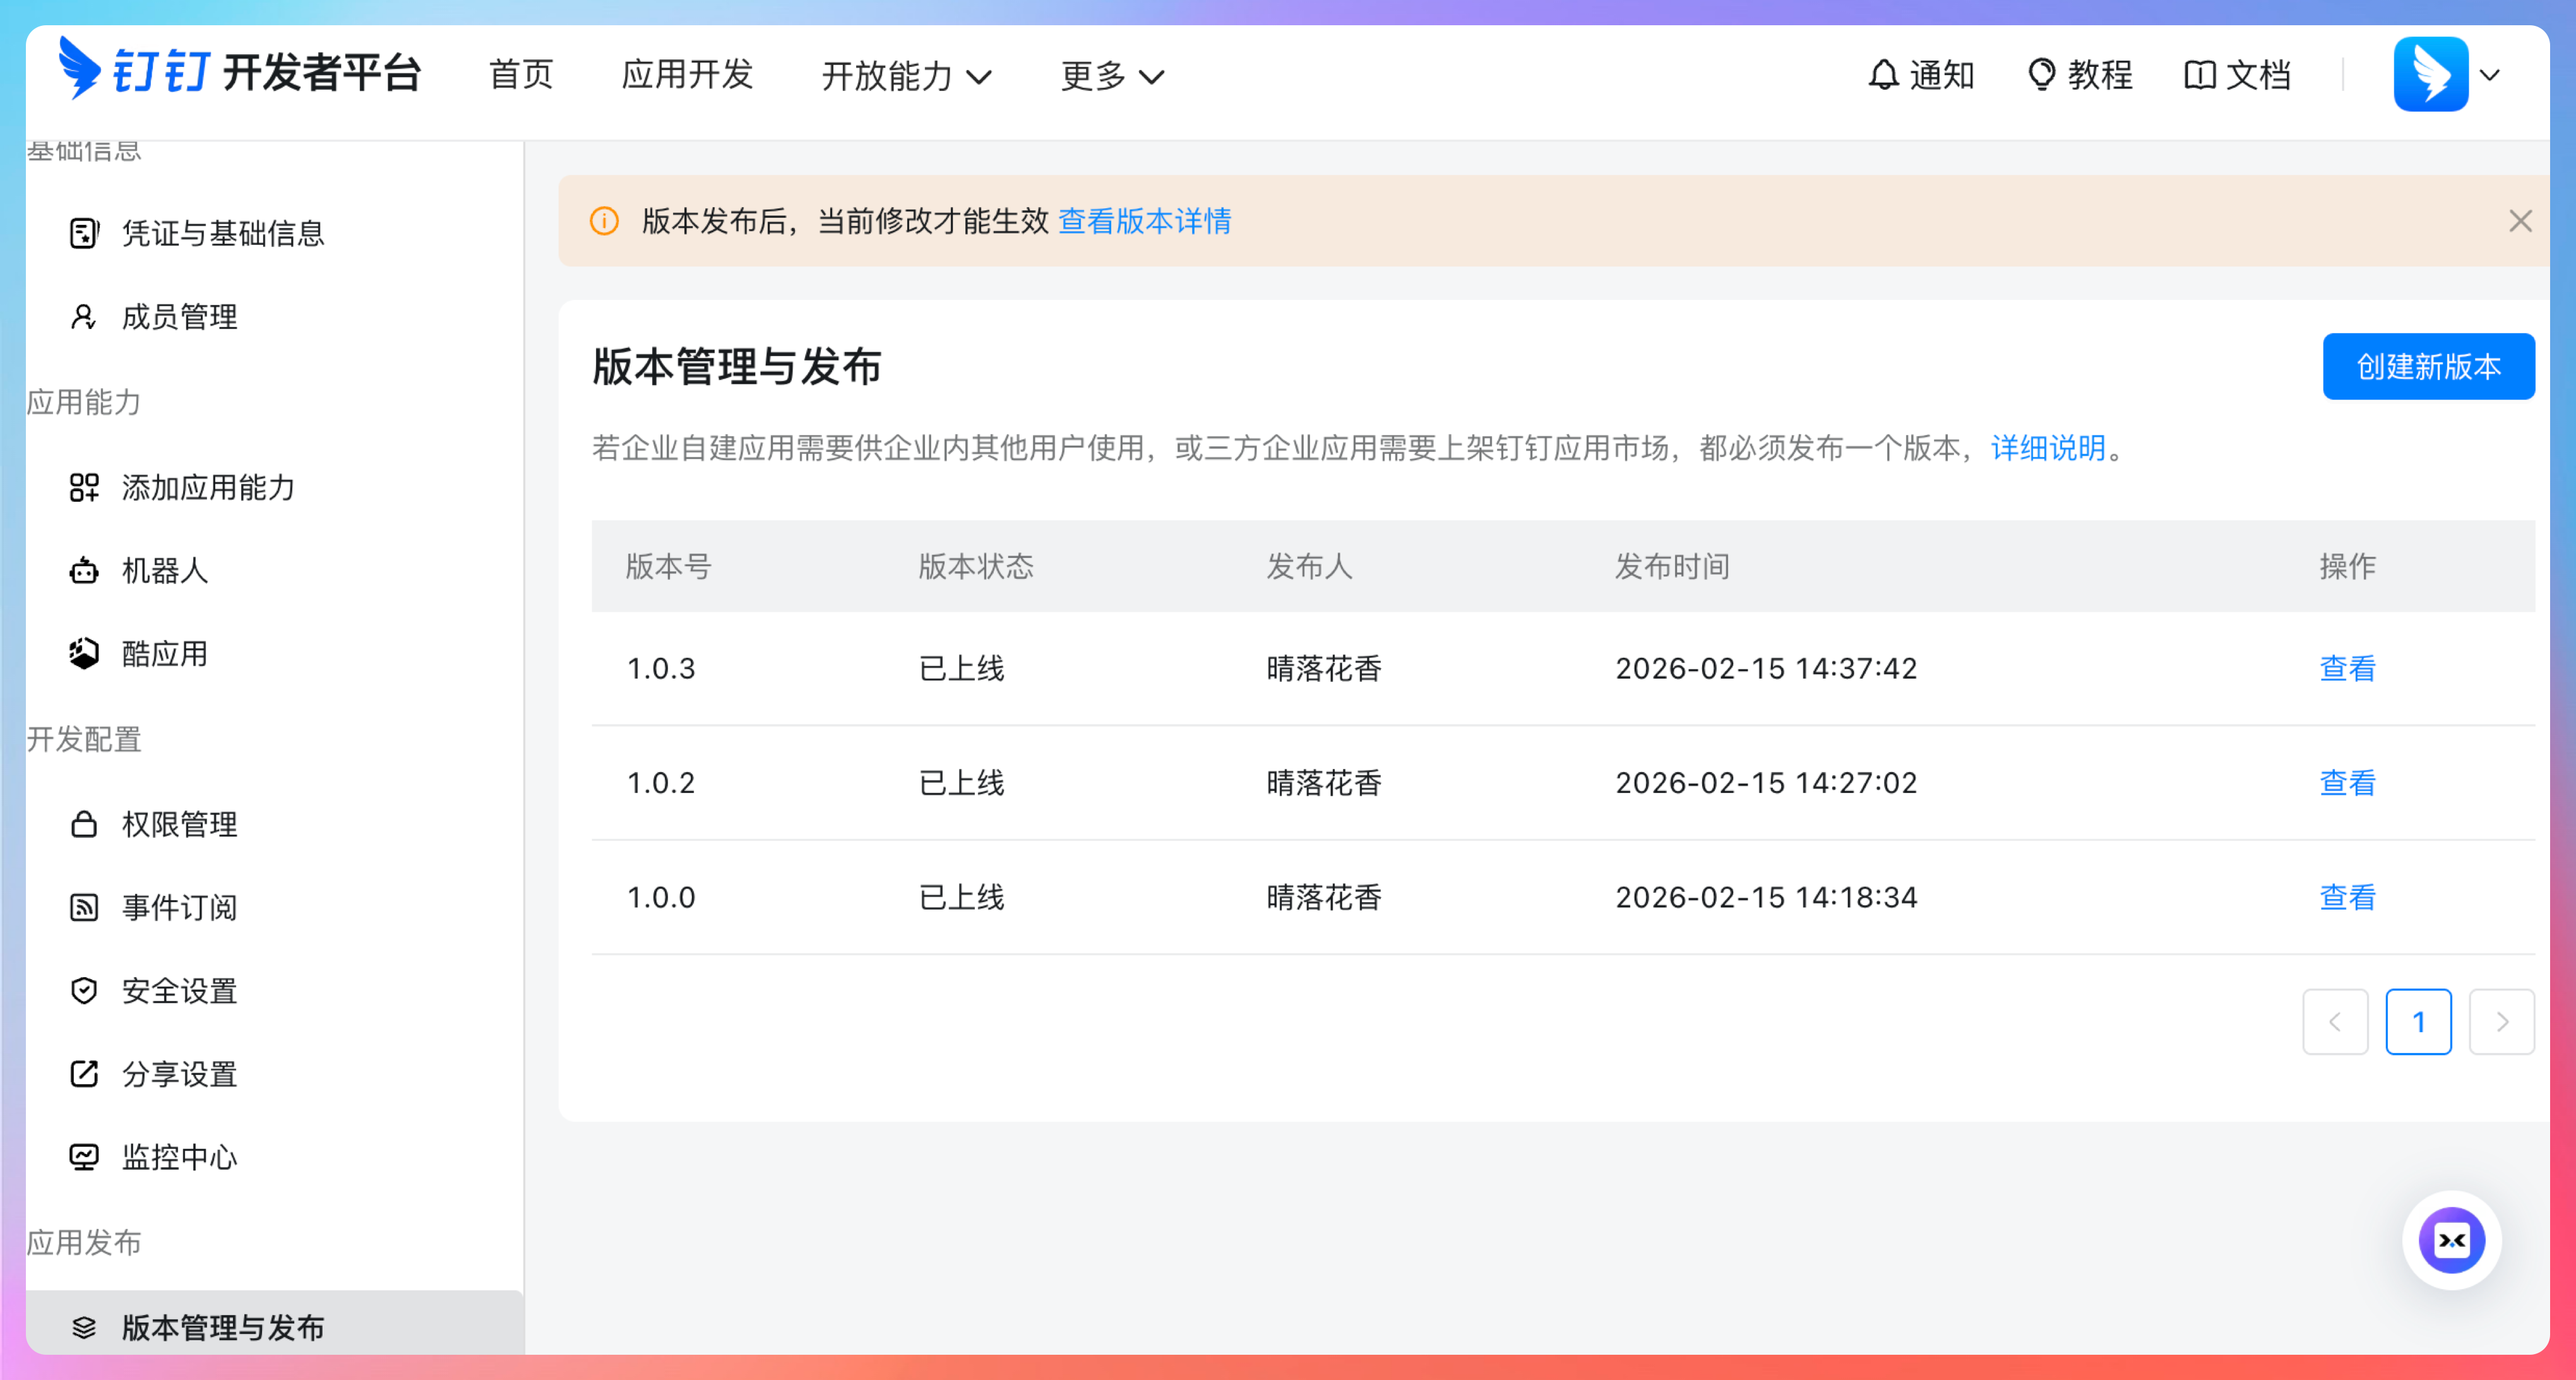Click pagination page 1 button
Screen dimensions: 2576x1380
[2418, 1022]
